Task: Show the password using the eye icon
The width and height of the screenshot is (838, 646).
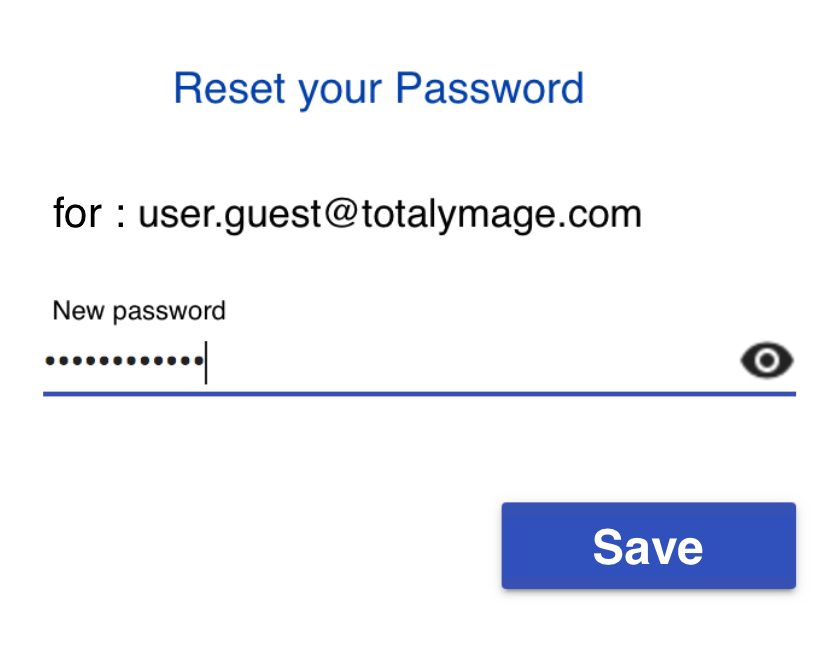Action: point(766,361)
